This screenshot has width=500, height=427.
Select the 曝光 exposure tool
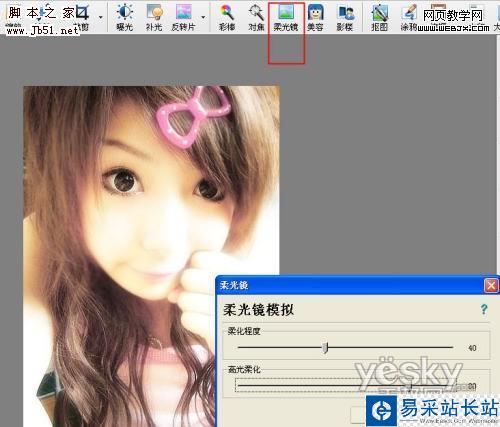(x=125, y=17)
